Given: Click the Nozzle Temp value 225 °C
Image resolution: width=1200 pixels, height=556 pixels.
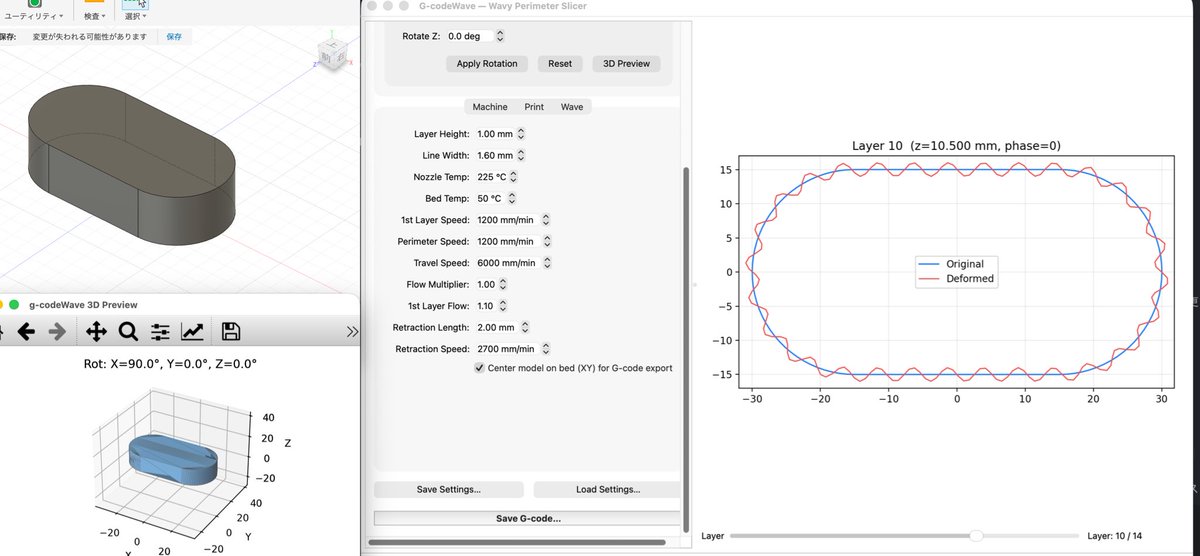Looking at the screenshot, I should click(x=491, y=177).
